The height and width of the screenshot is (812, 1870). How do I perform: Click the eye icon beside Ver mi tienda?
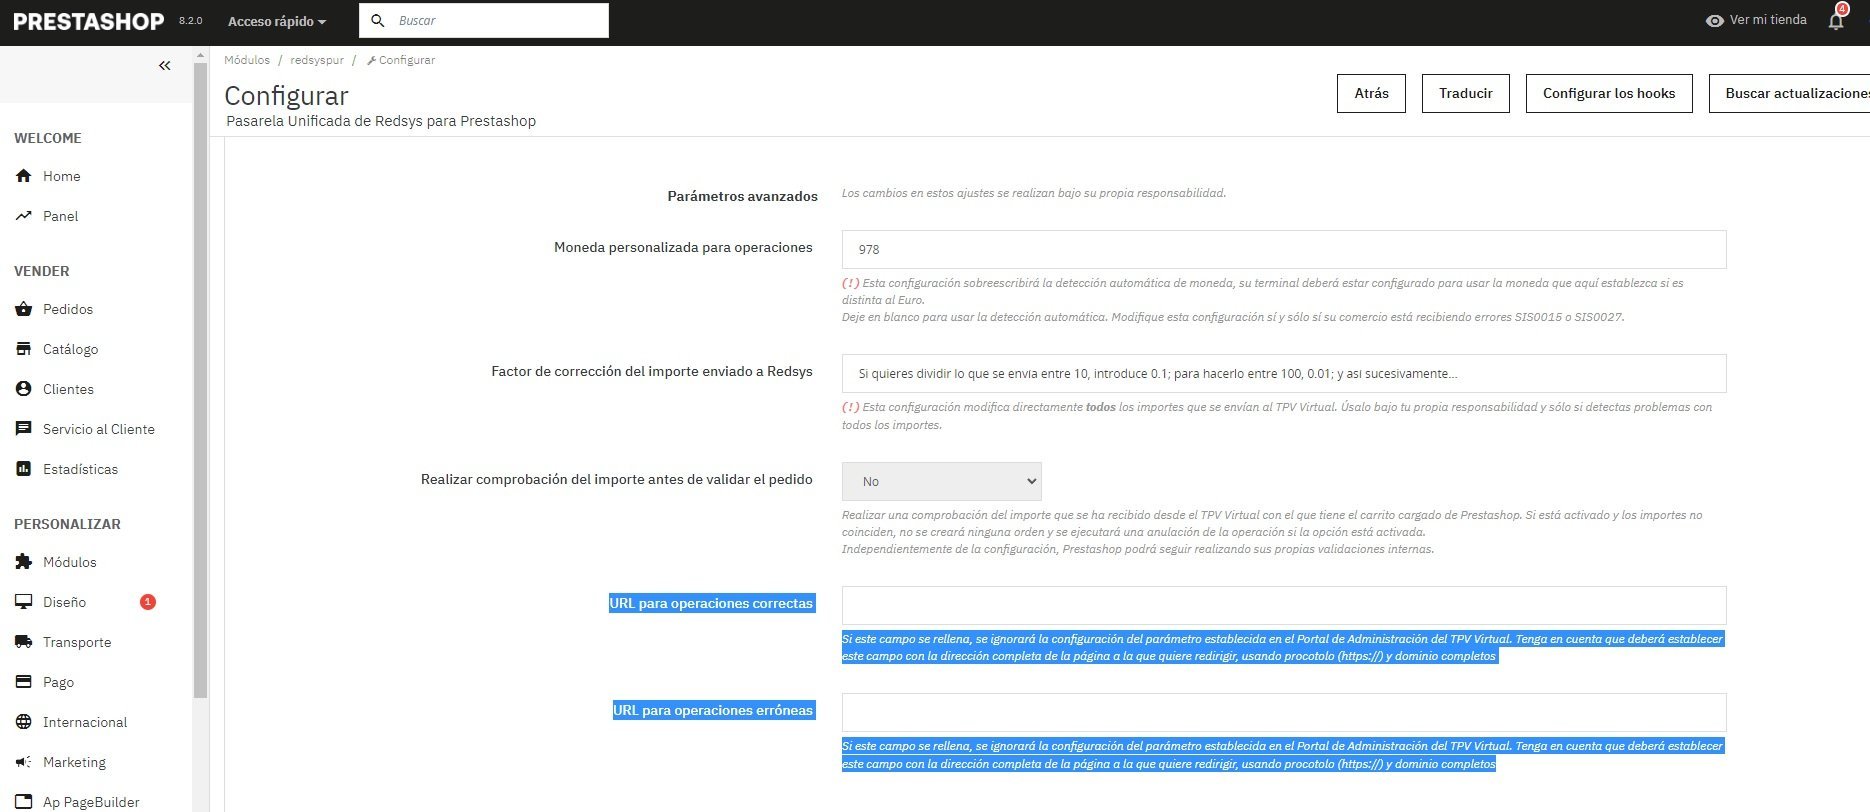point(1714,21)
